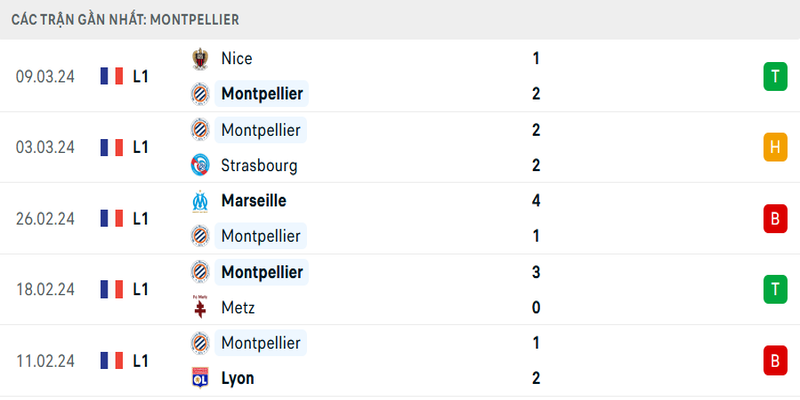
Task: Click the French flag beside 03.03.24
Action: 112,147
